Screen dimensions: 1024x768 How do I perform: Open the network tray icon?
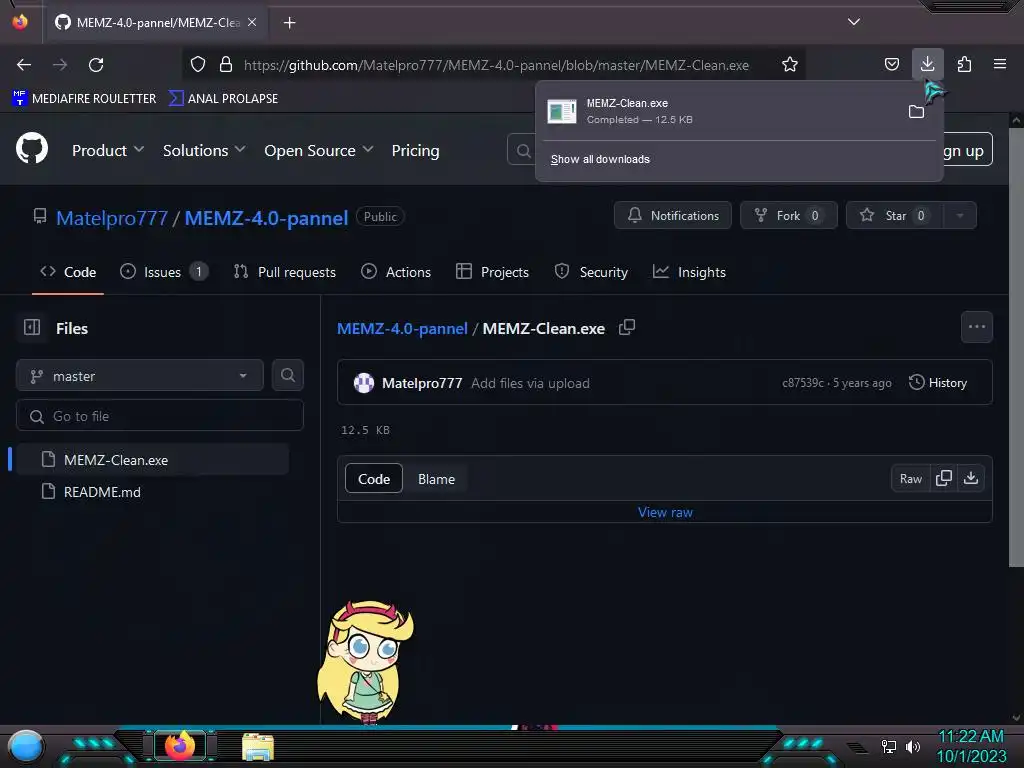click(x=889, y=746)
